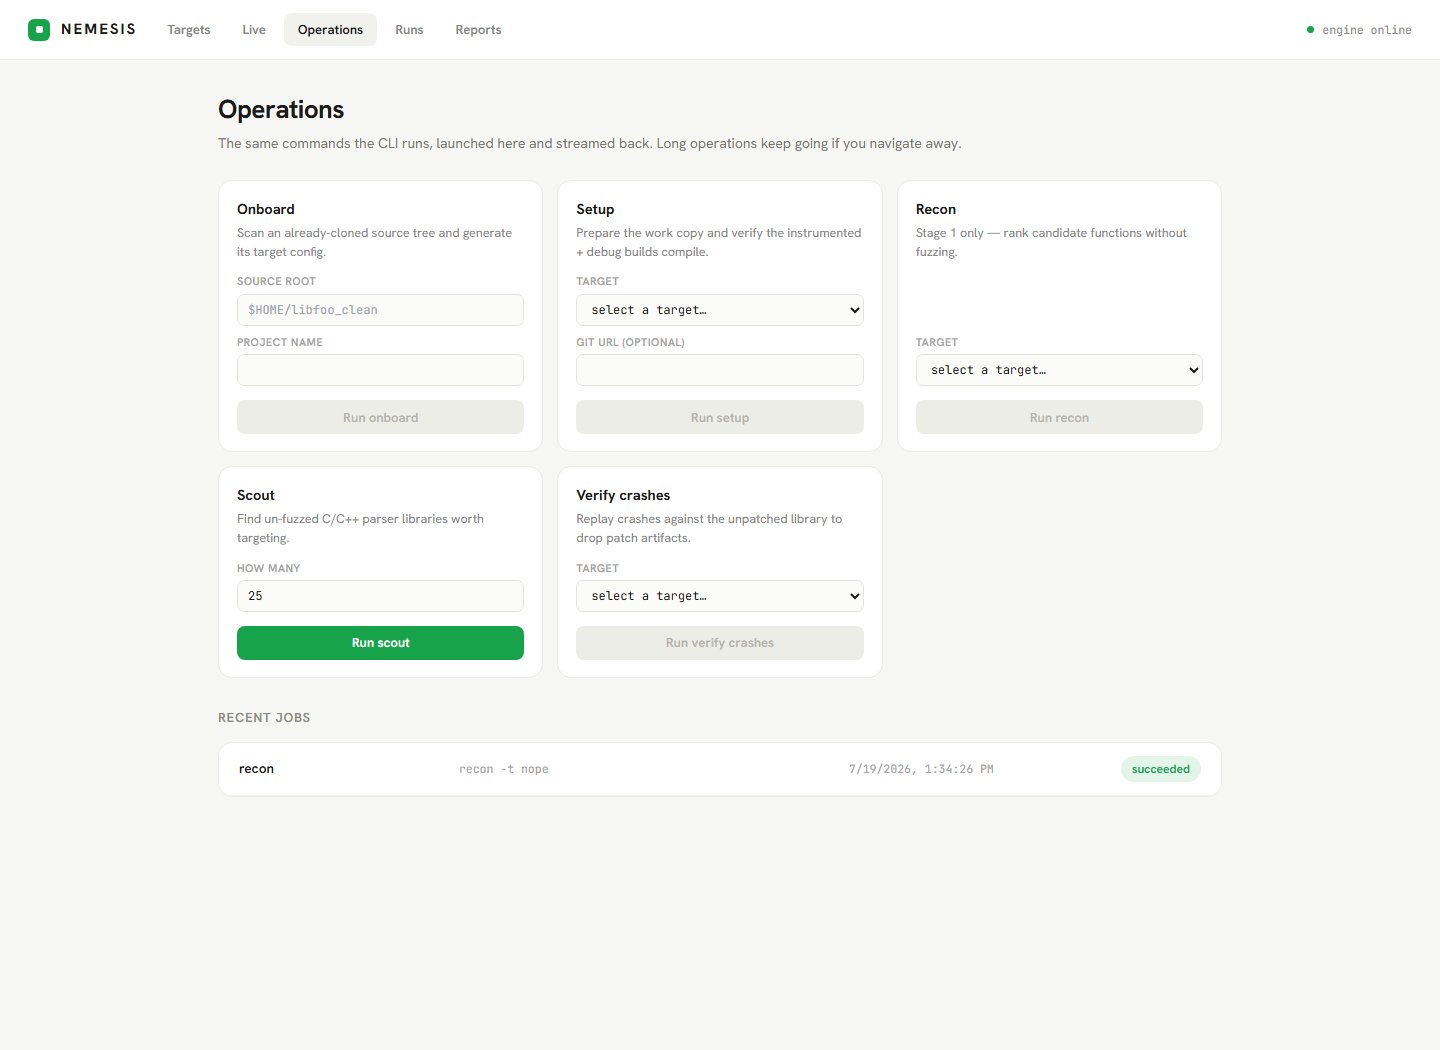Click the job timestamp 7/19/2026, 1:34:26 PM
The height and width of the screenshot is (1050, 1440).
pyautogui.click(x=921, y=769)
